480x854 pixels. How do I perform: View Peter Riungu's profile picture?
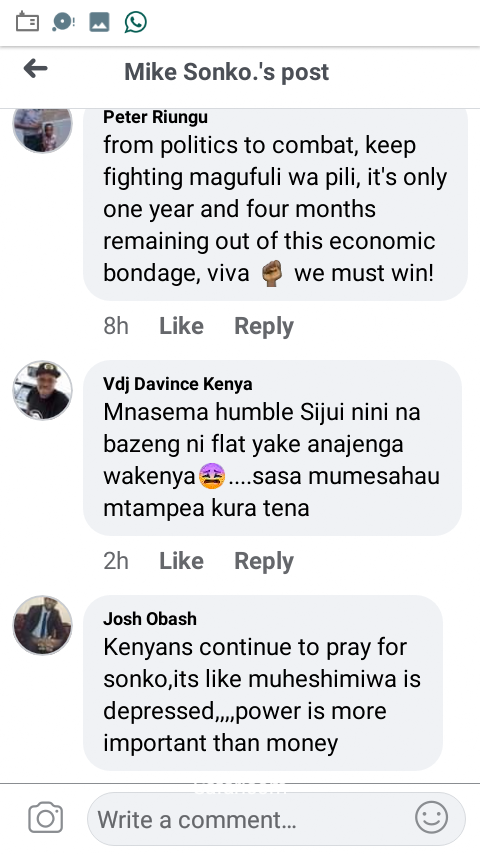42,130
